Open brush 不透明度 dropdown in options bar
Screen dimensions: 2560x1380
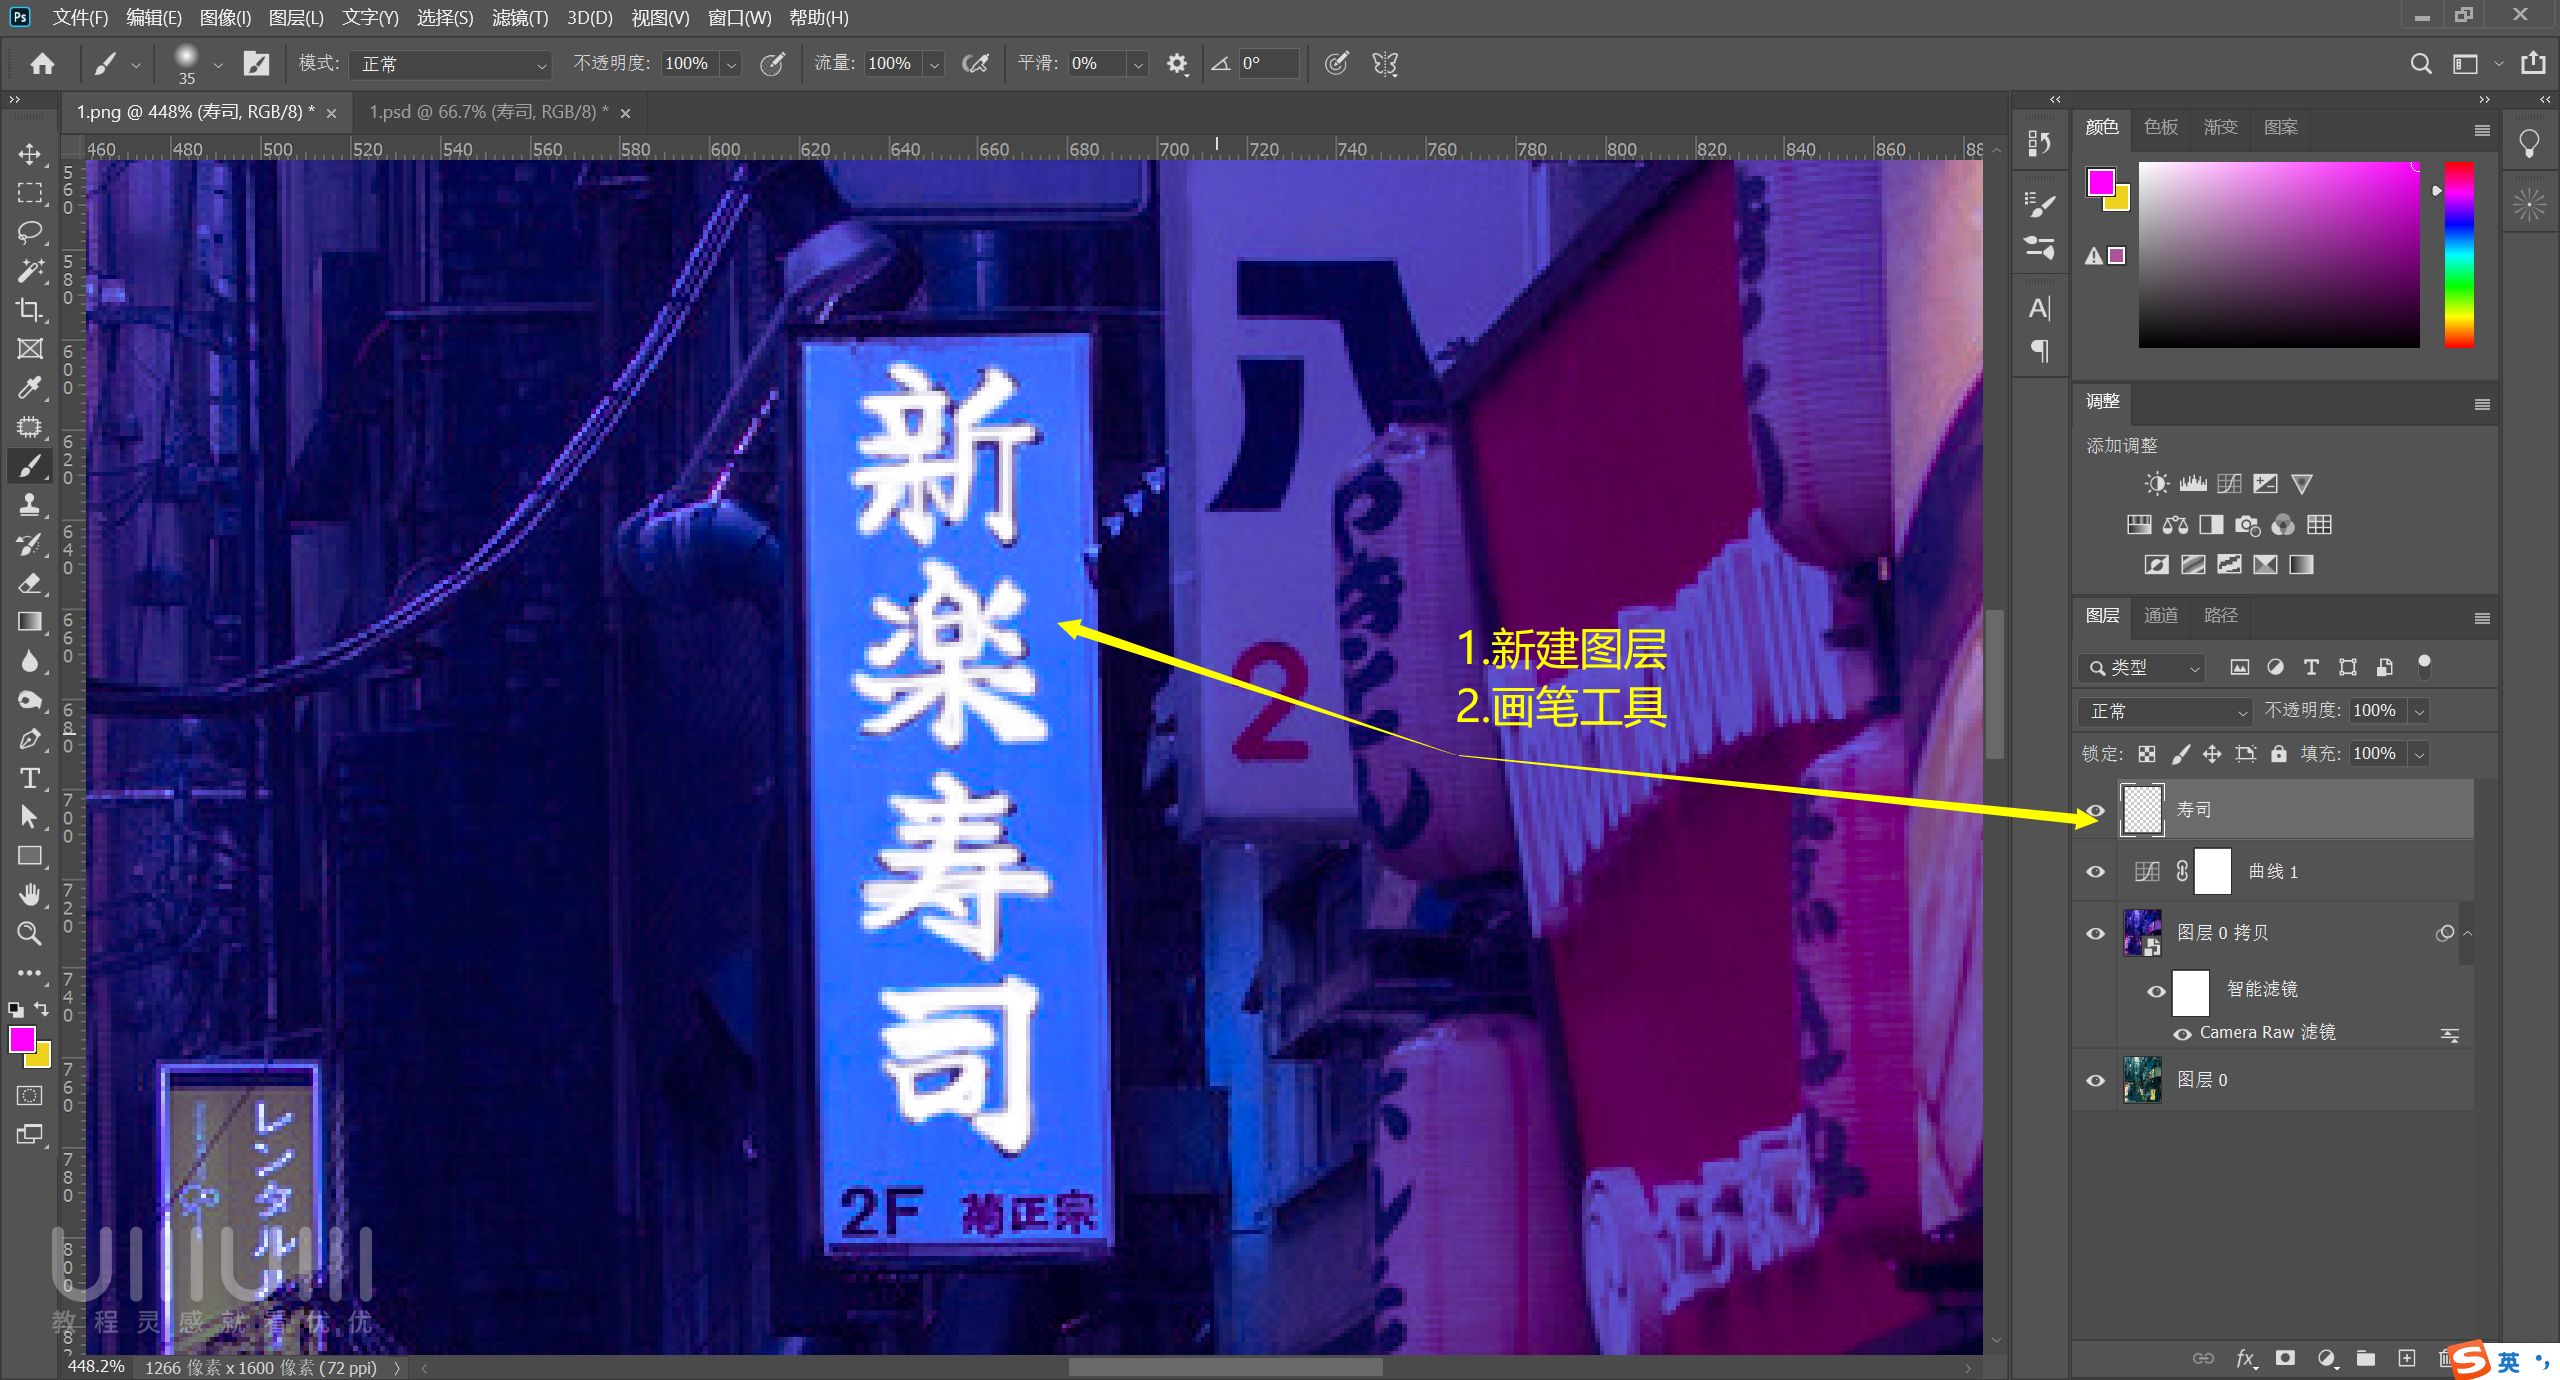(x=732, y=64)
